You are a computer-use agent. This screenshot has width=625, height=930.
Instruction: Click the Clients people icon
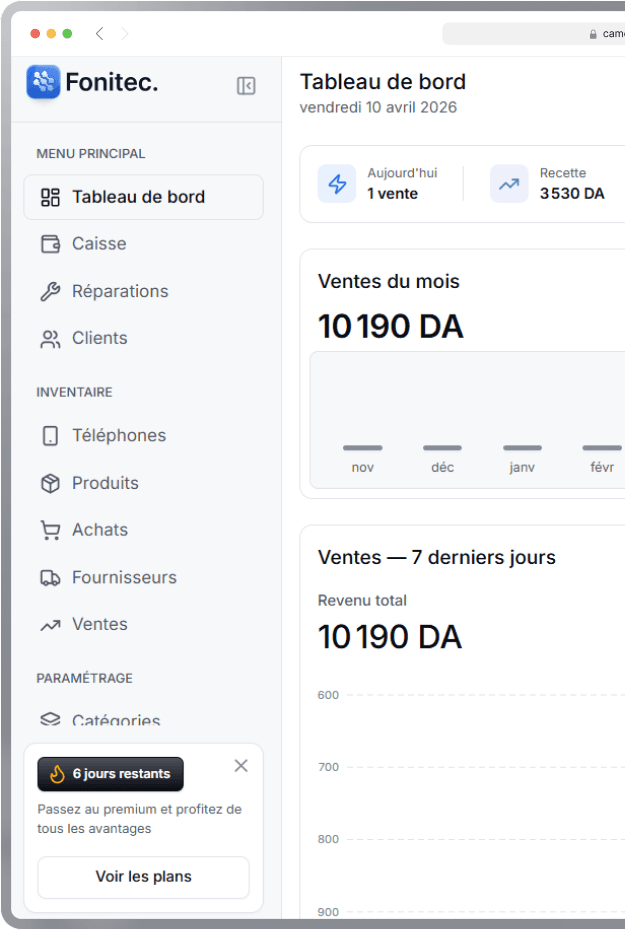(x=51, y=338)
